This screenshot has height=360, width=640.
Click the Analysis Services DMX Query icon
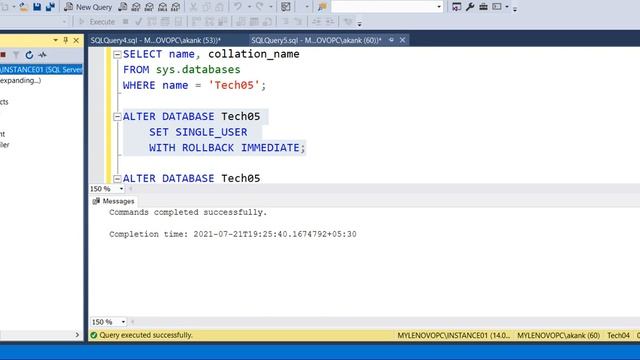pos(149,7)
